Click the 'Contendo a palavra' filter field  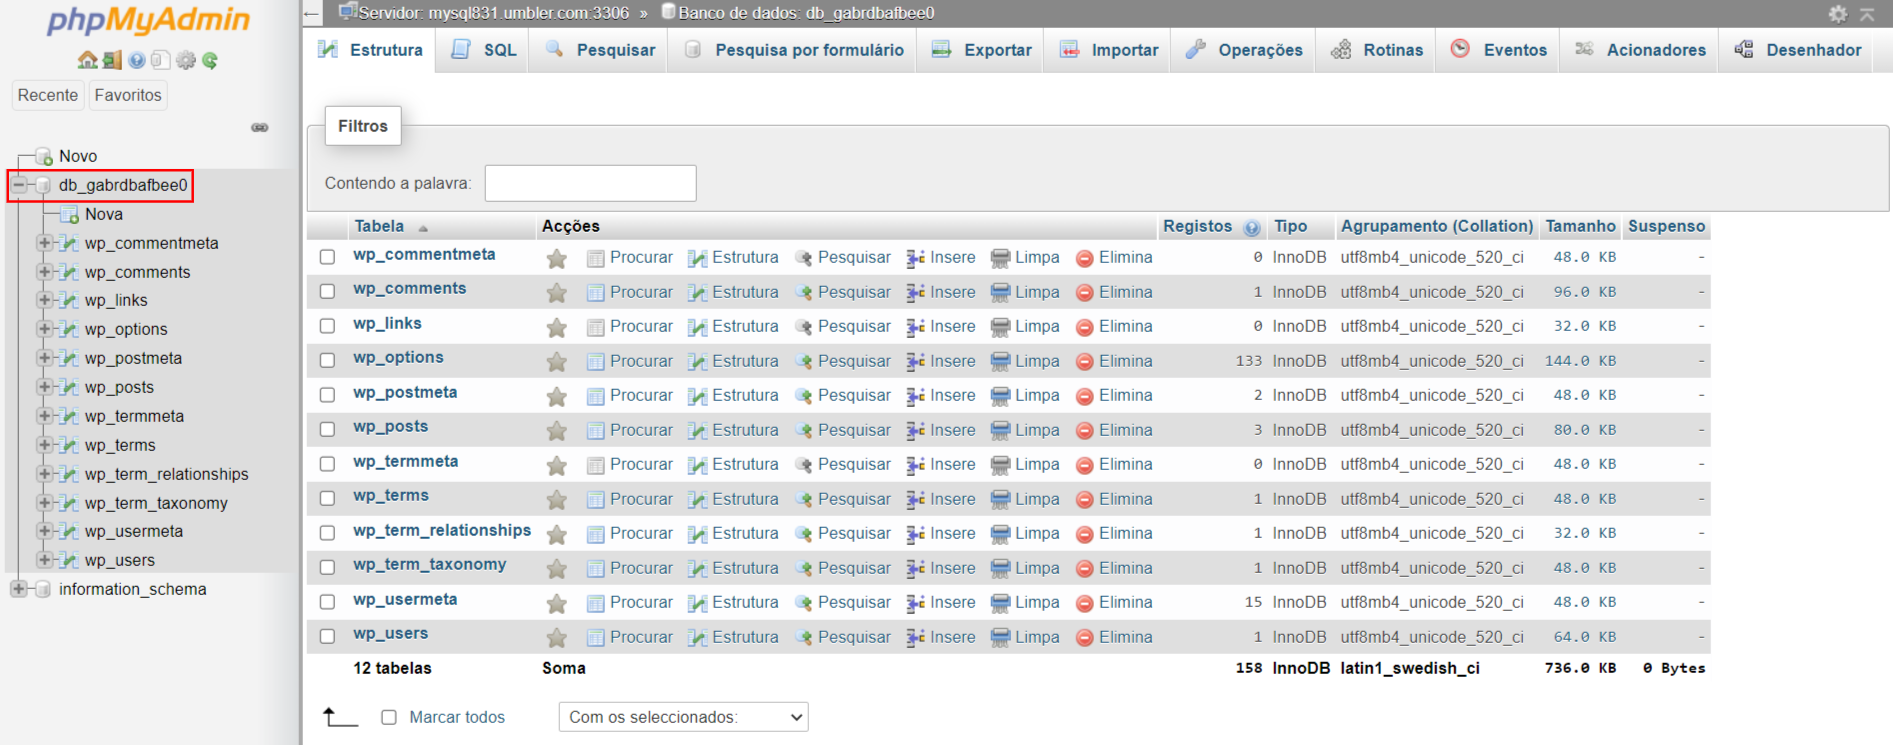590,183
